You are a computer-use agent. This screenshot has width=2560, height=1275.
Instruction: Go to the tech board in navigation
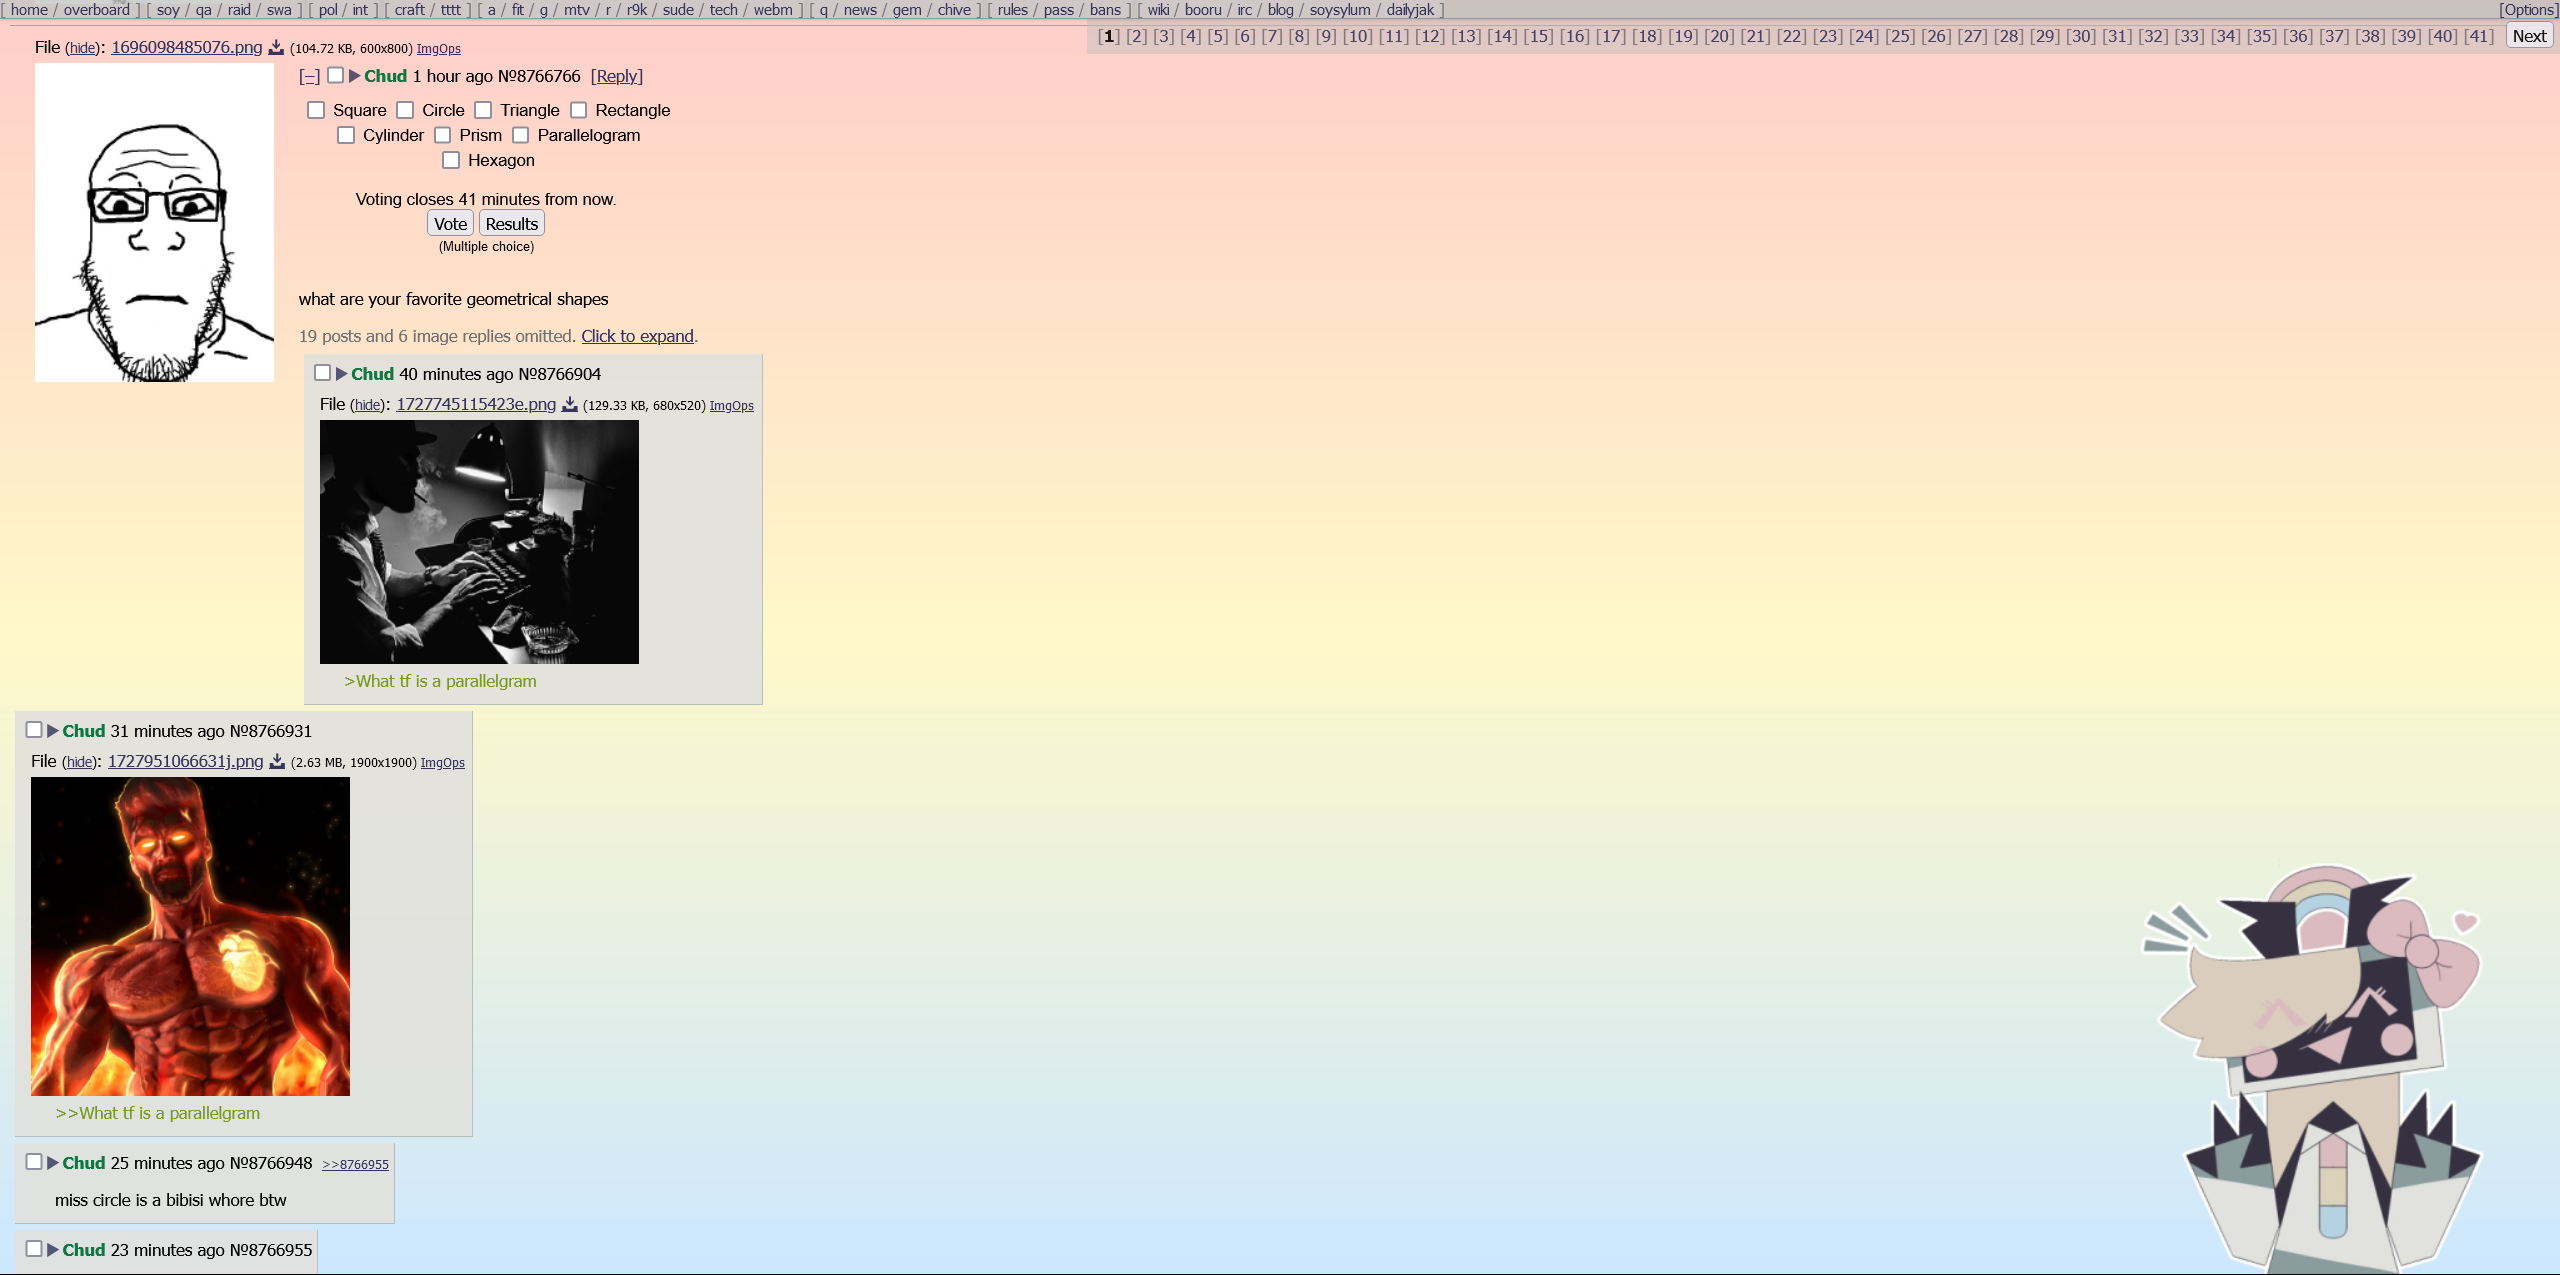click(723, 10)
